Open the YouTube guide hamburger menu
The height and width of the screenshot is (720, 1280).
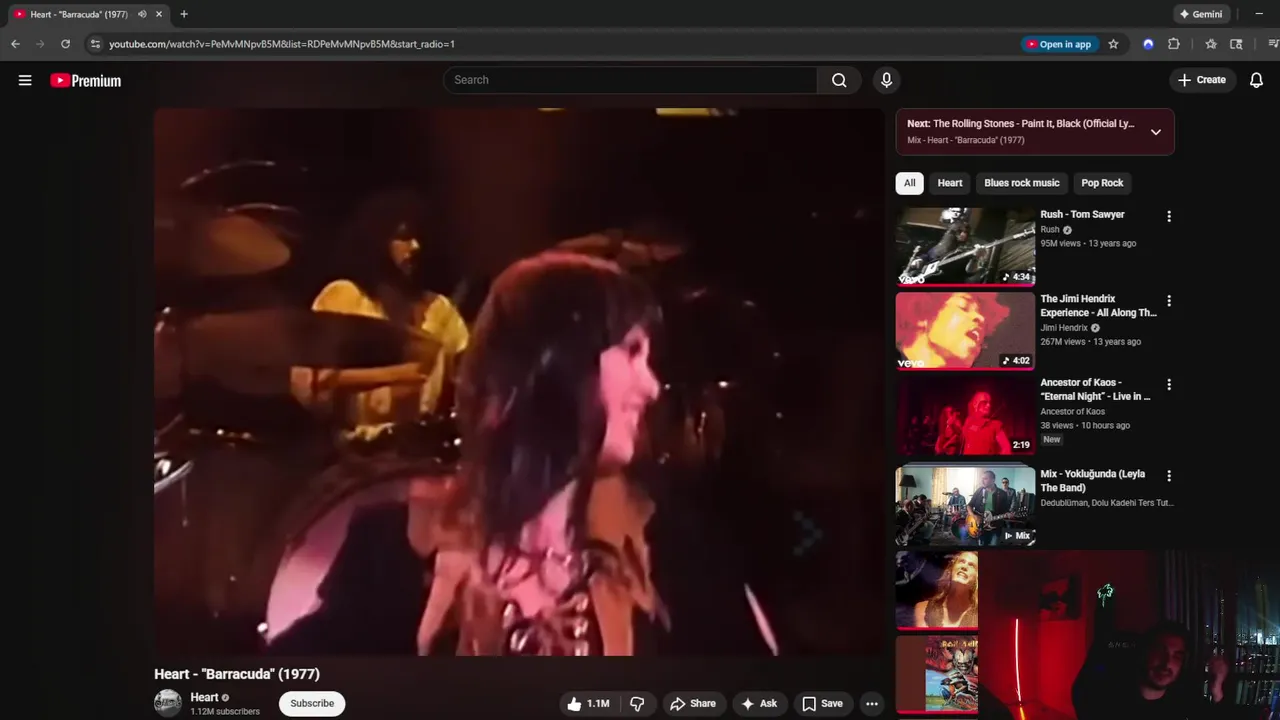point(25,80)
